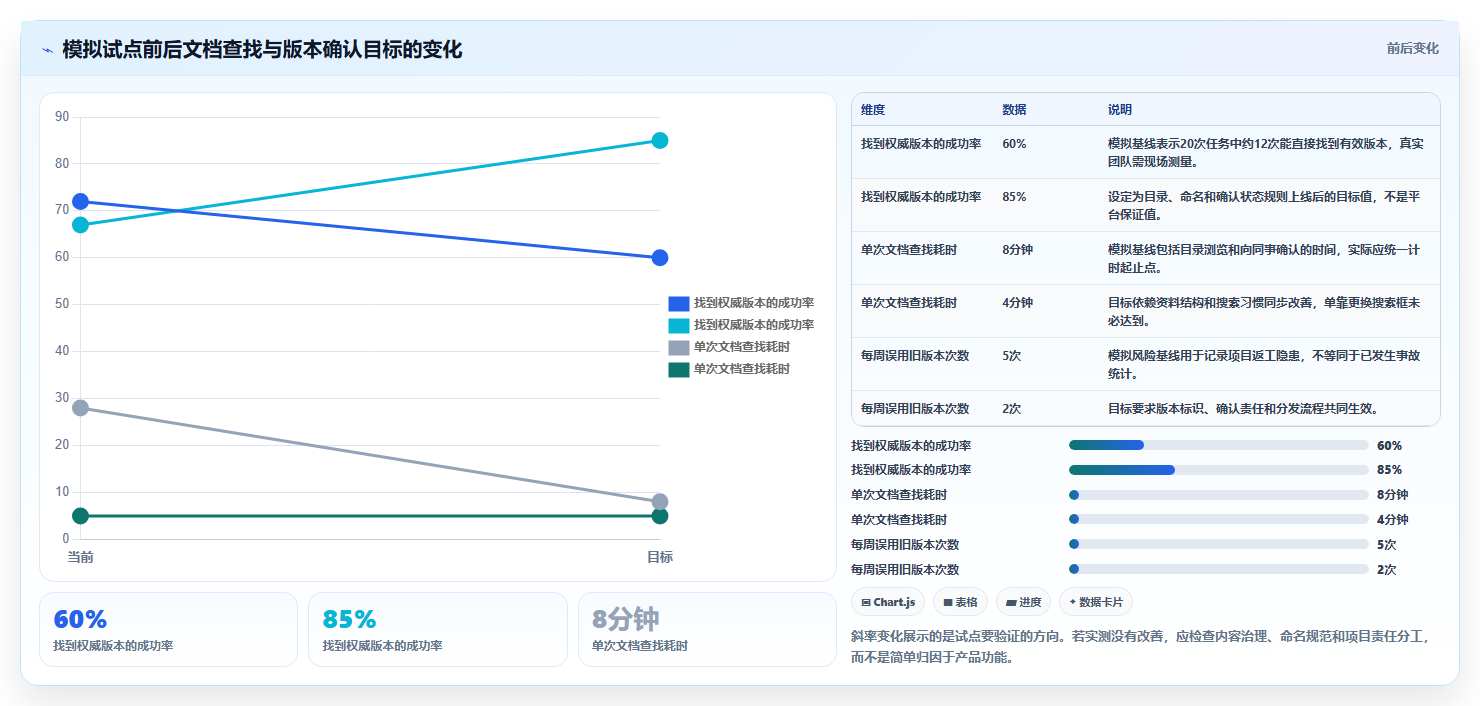
Task: Click the description starting 模拟风险基线
Action: click(1265, 365)
